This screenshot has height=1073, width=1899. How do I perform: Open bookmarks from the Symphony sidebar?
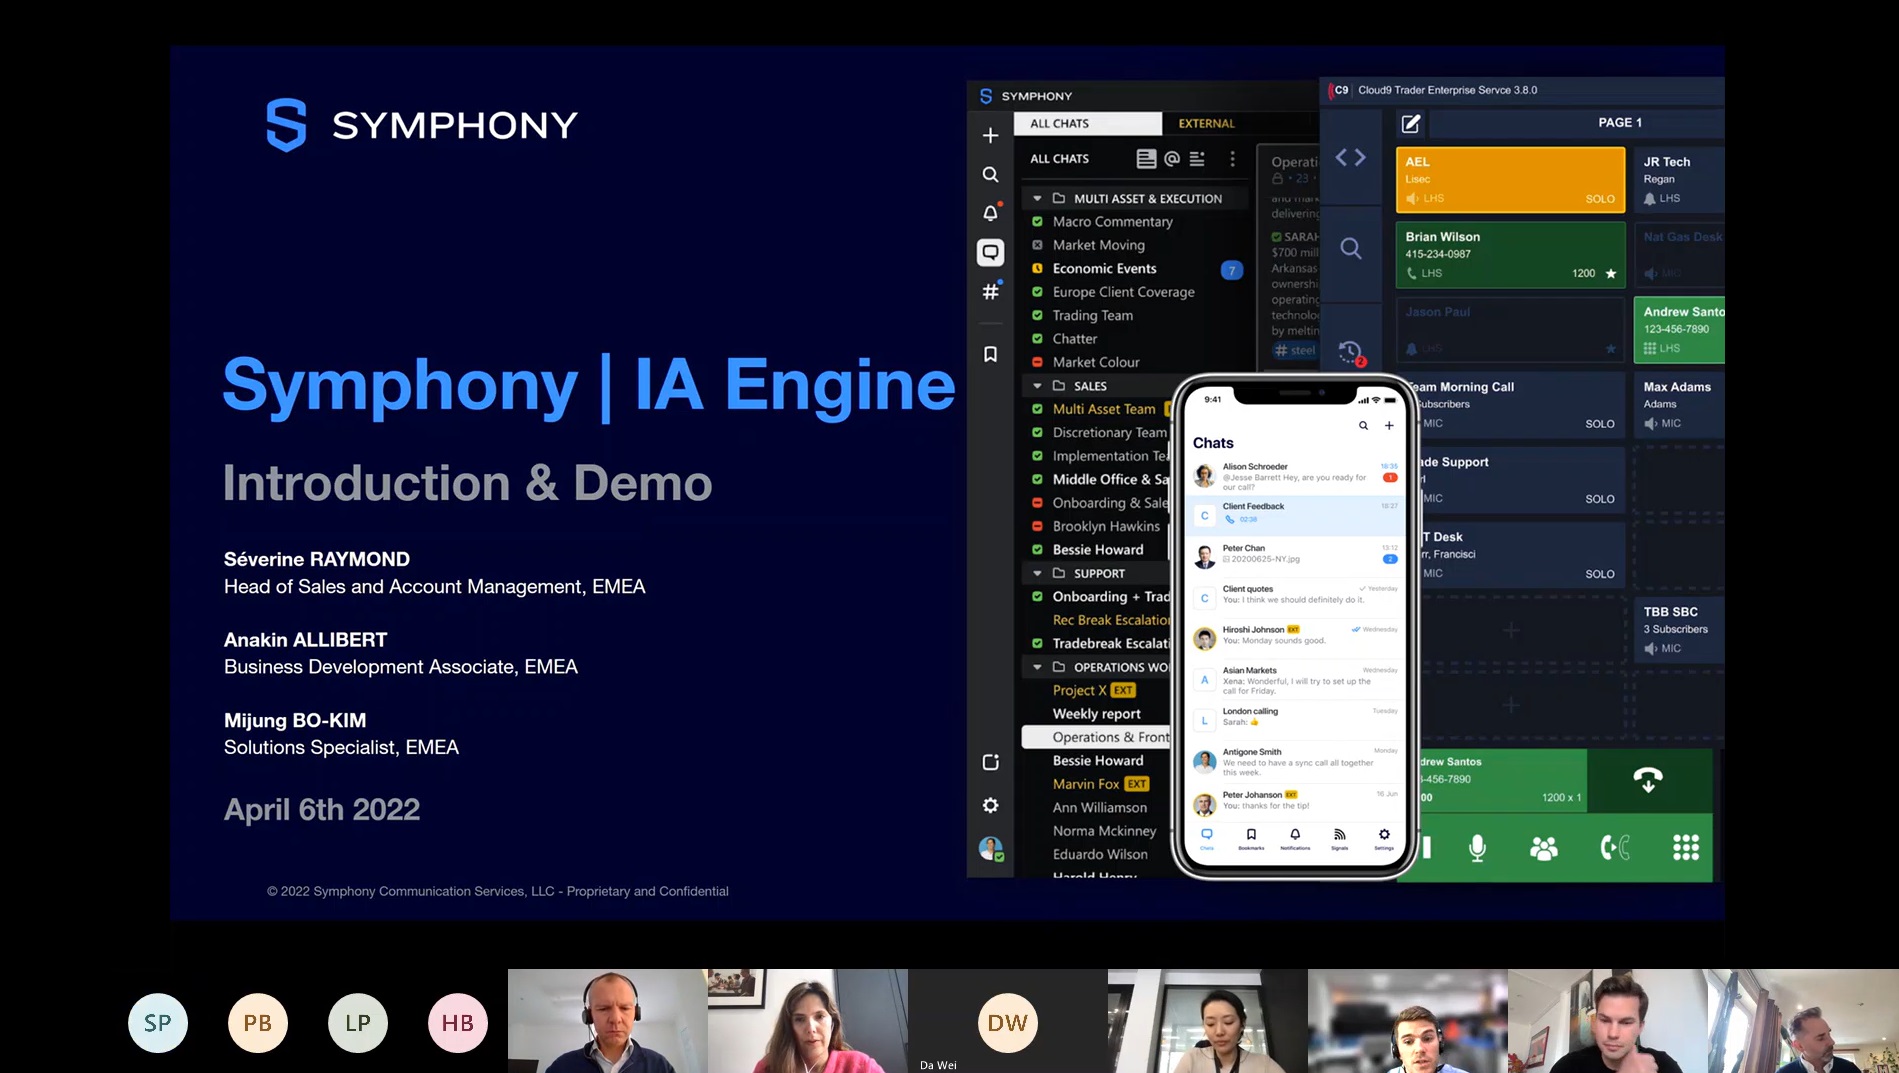[x=989, y=353]
